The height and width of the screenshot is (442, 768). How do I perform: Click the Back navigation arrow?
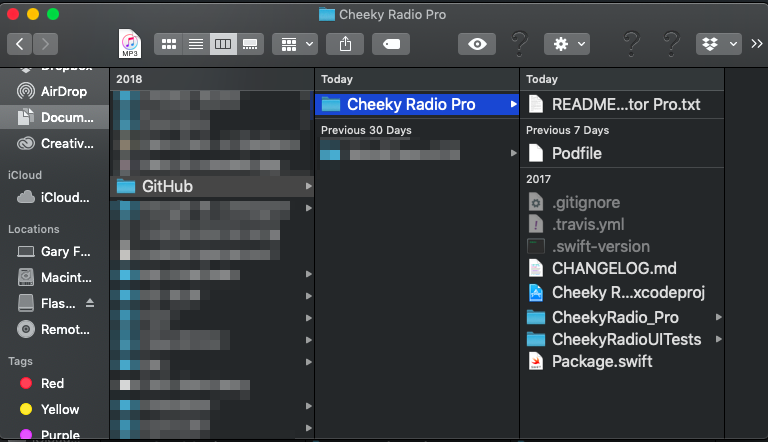pos(20,44)
